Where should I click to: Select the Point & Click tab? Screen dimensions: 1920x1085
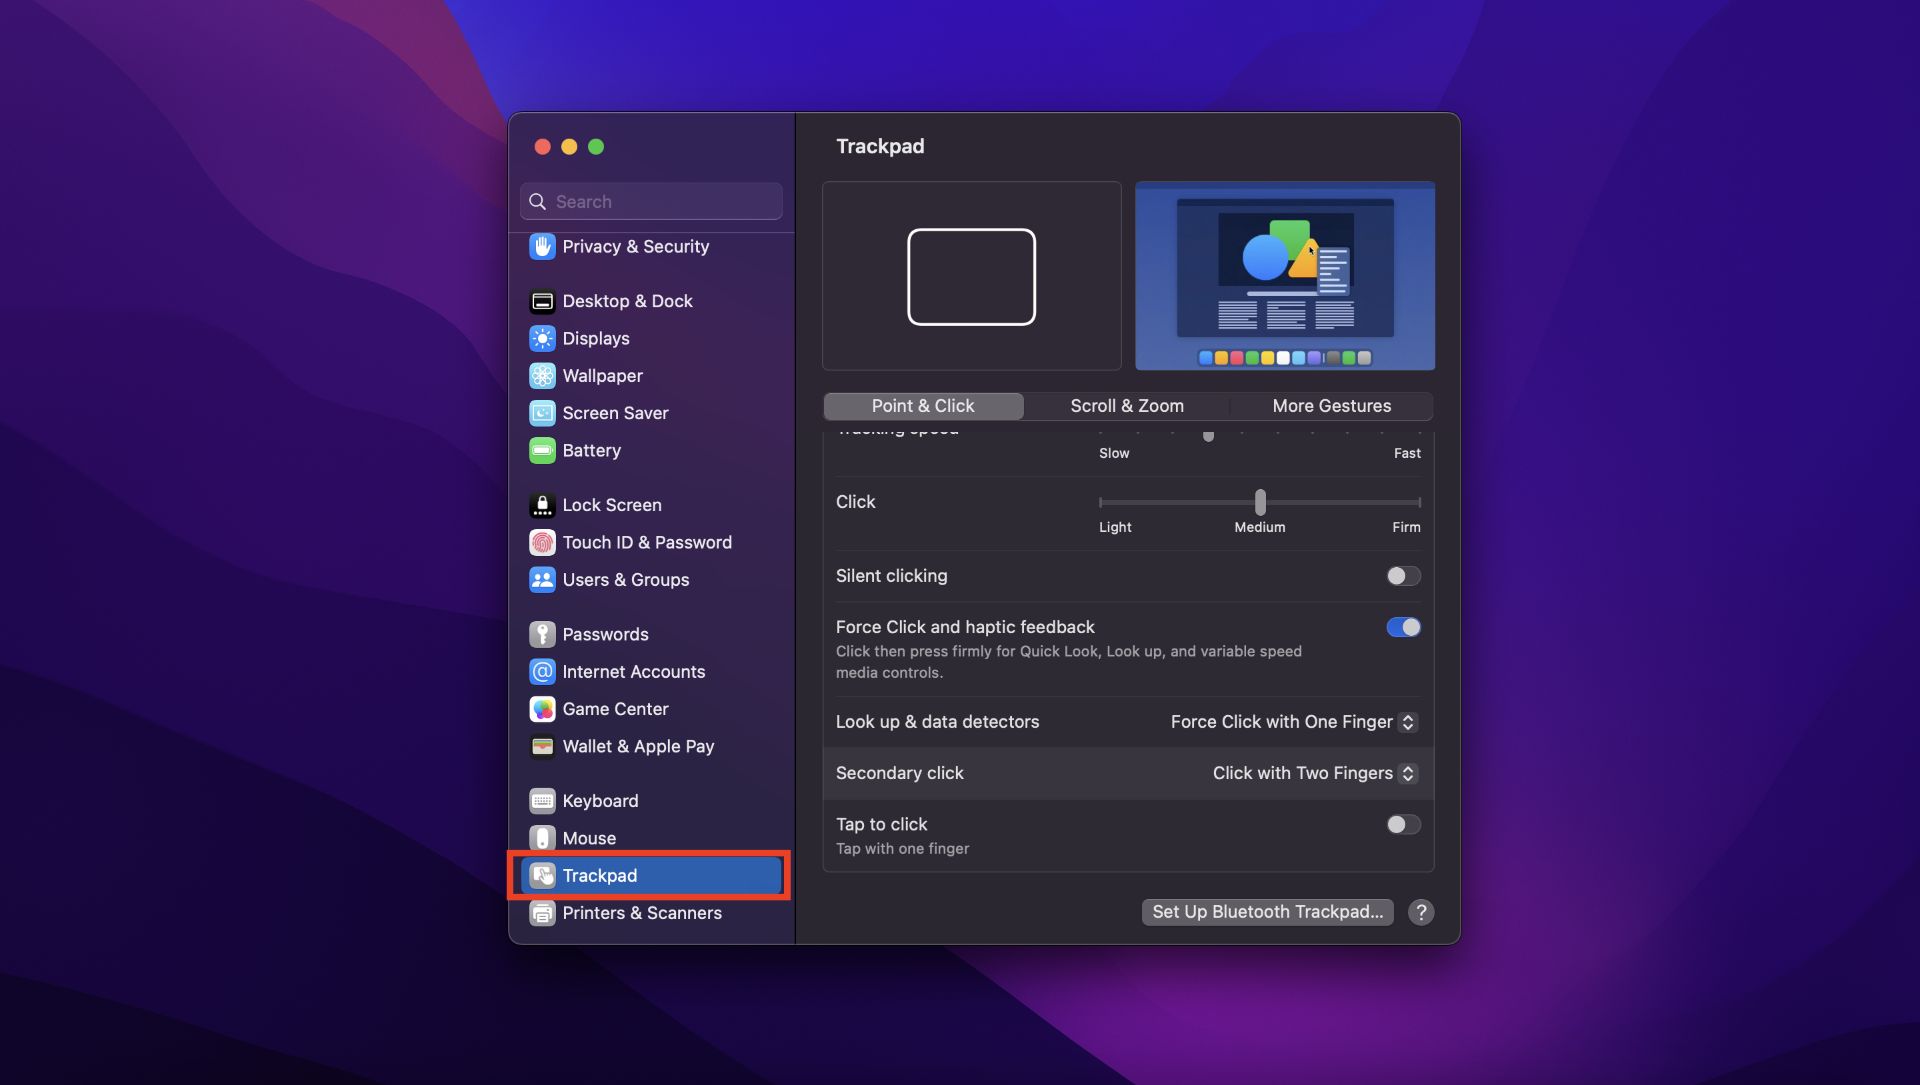click(x=923, y=405)
